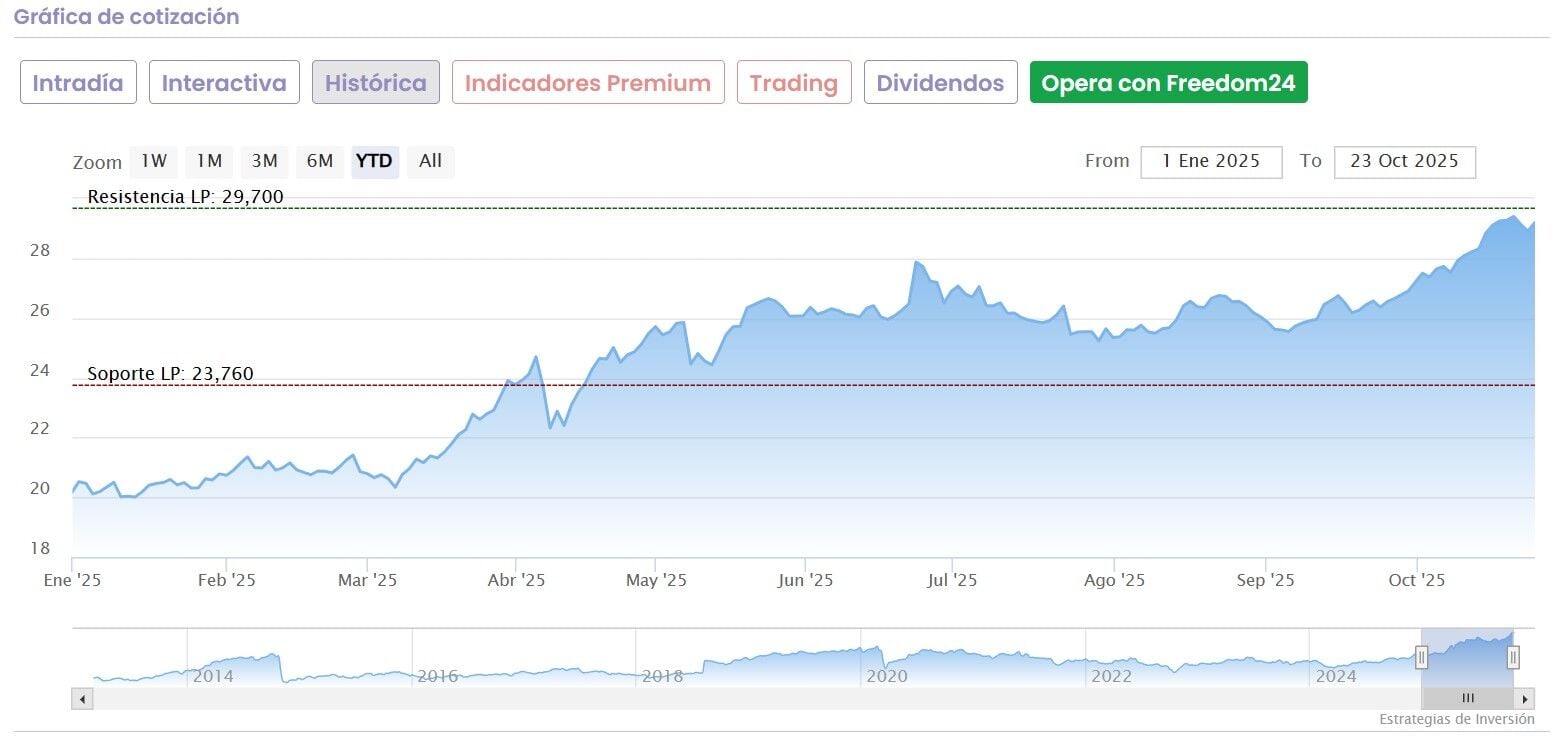Click the right range handle in navigator
The width and height of the screenshot is (1552, 749).
[1513, 657]
